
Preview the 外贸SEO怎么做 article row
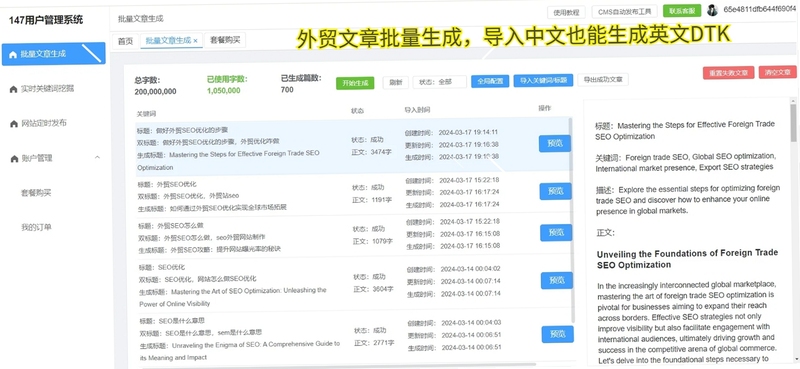coord(556,233)
